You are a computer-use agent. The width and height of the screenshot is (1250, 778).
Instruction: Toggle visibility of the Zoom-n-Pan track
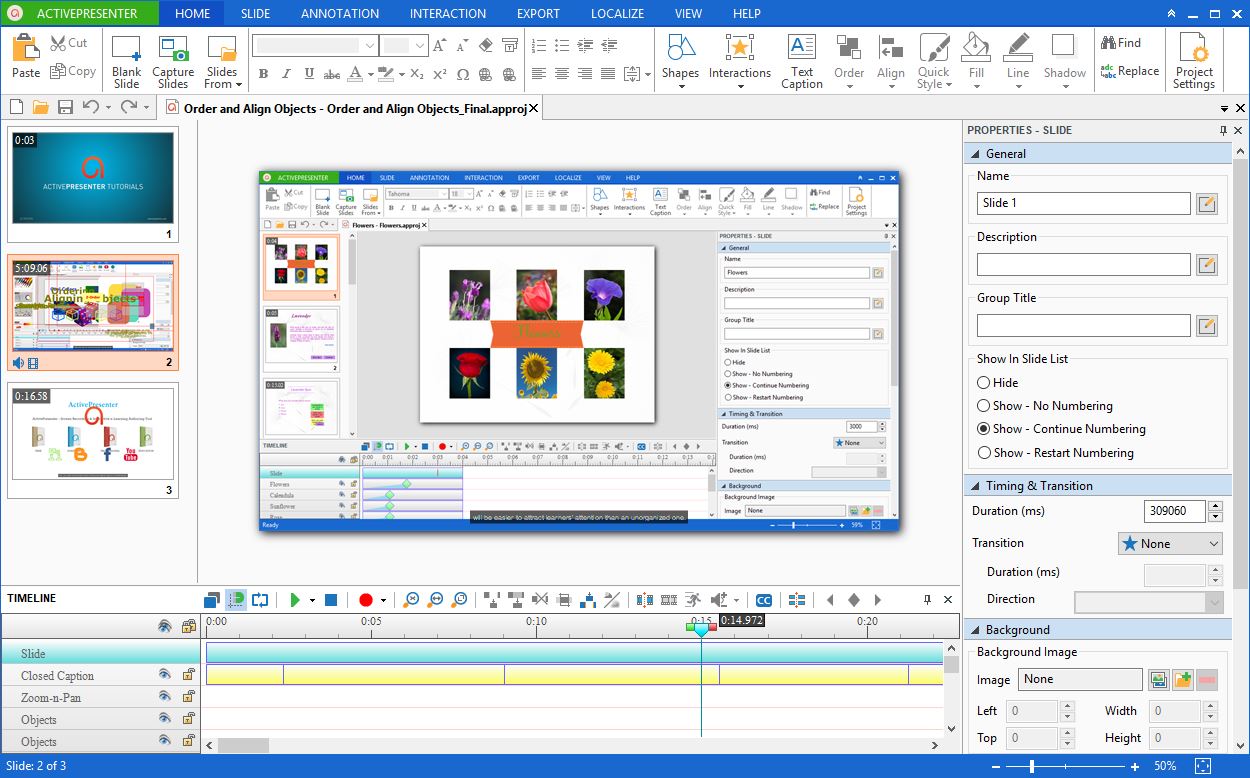pyautogui.click(x=165, y=697)
